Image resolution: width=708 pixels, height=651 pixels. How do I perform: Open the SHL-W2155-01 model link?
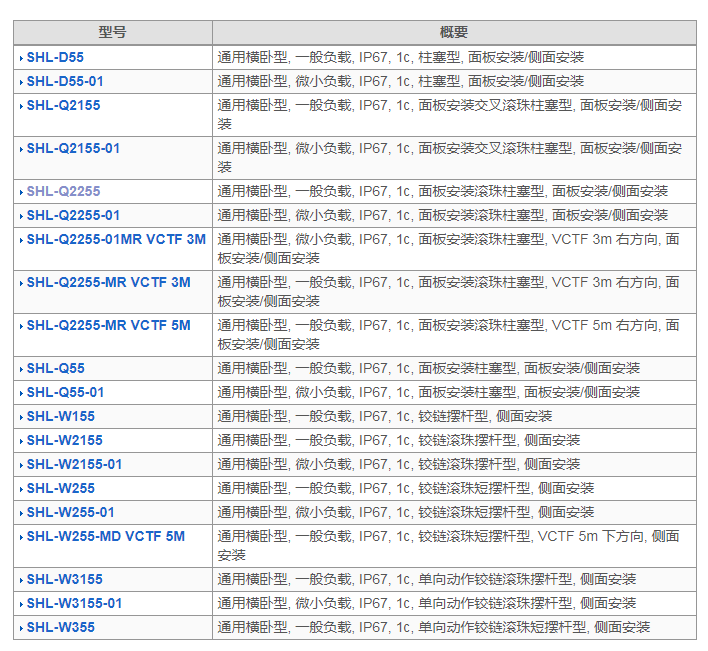tap(75, 464)
